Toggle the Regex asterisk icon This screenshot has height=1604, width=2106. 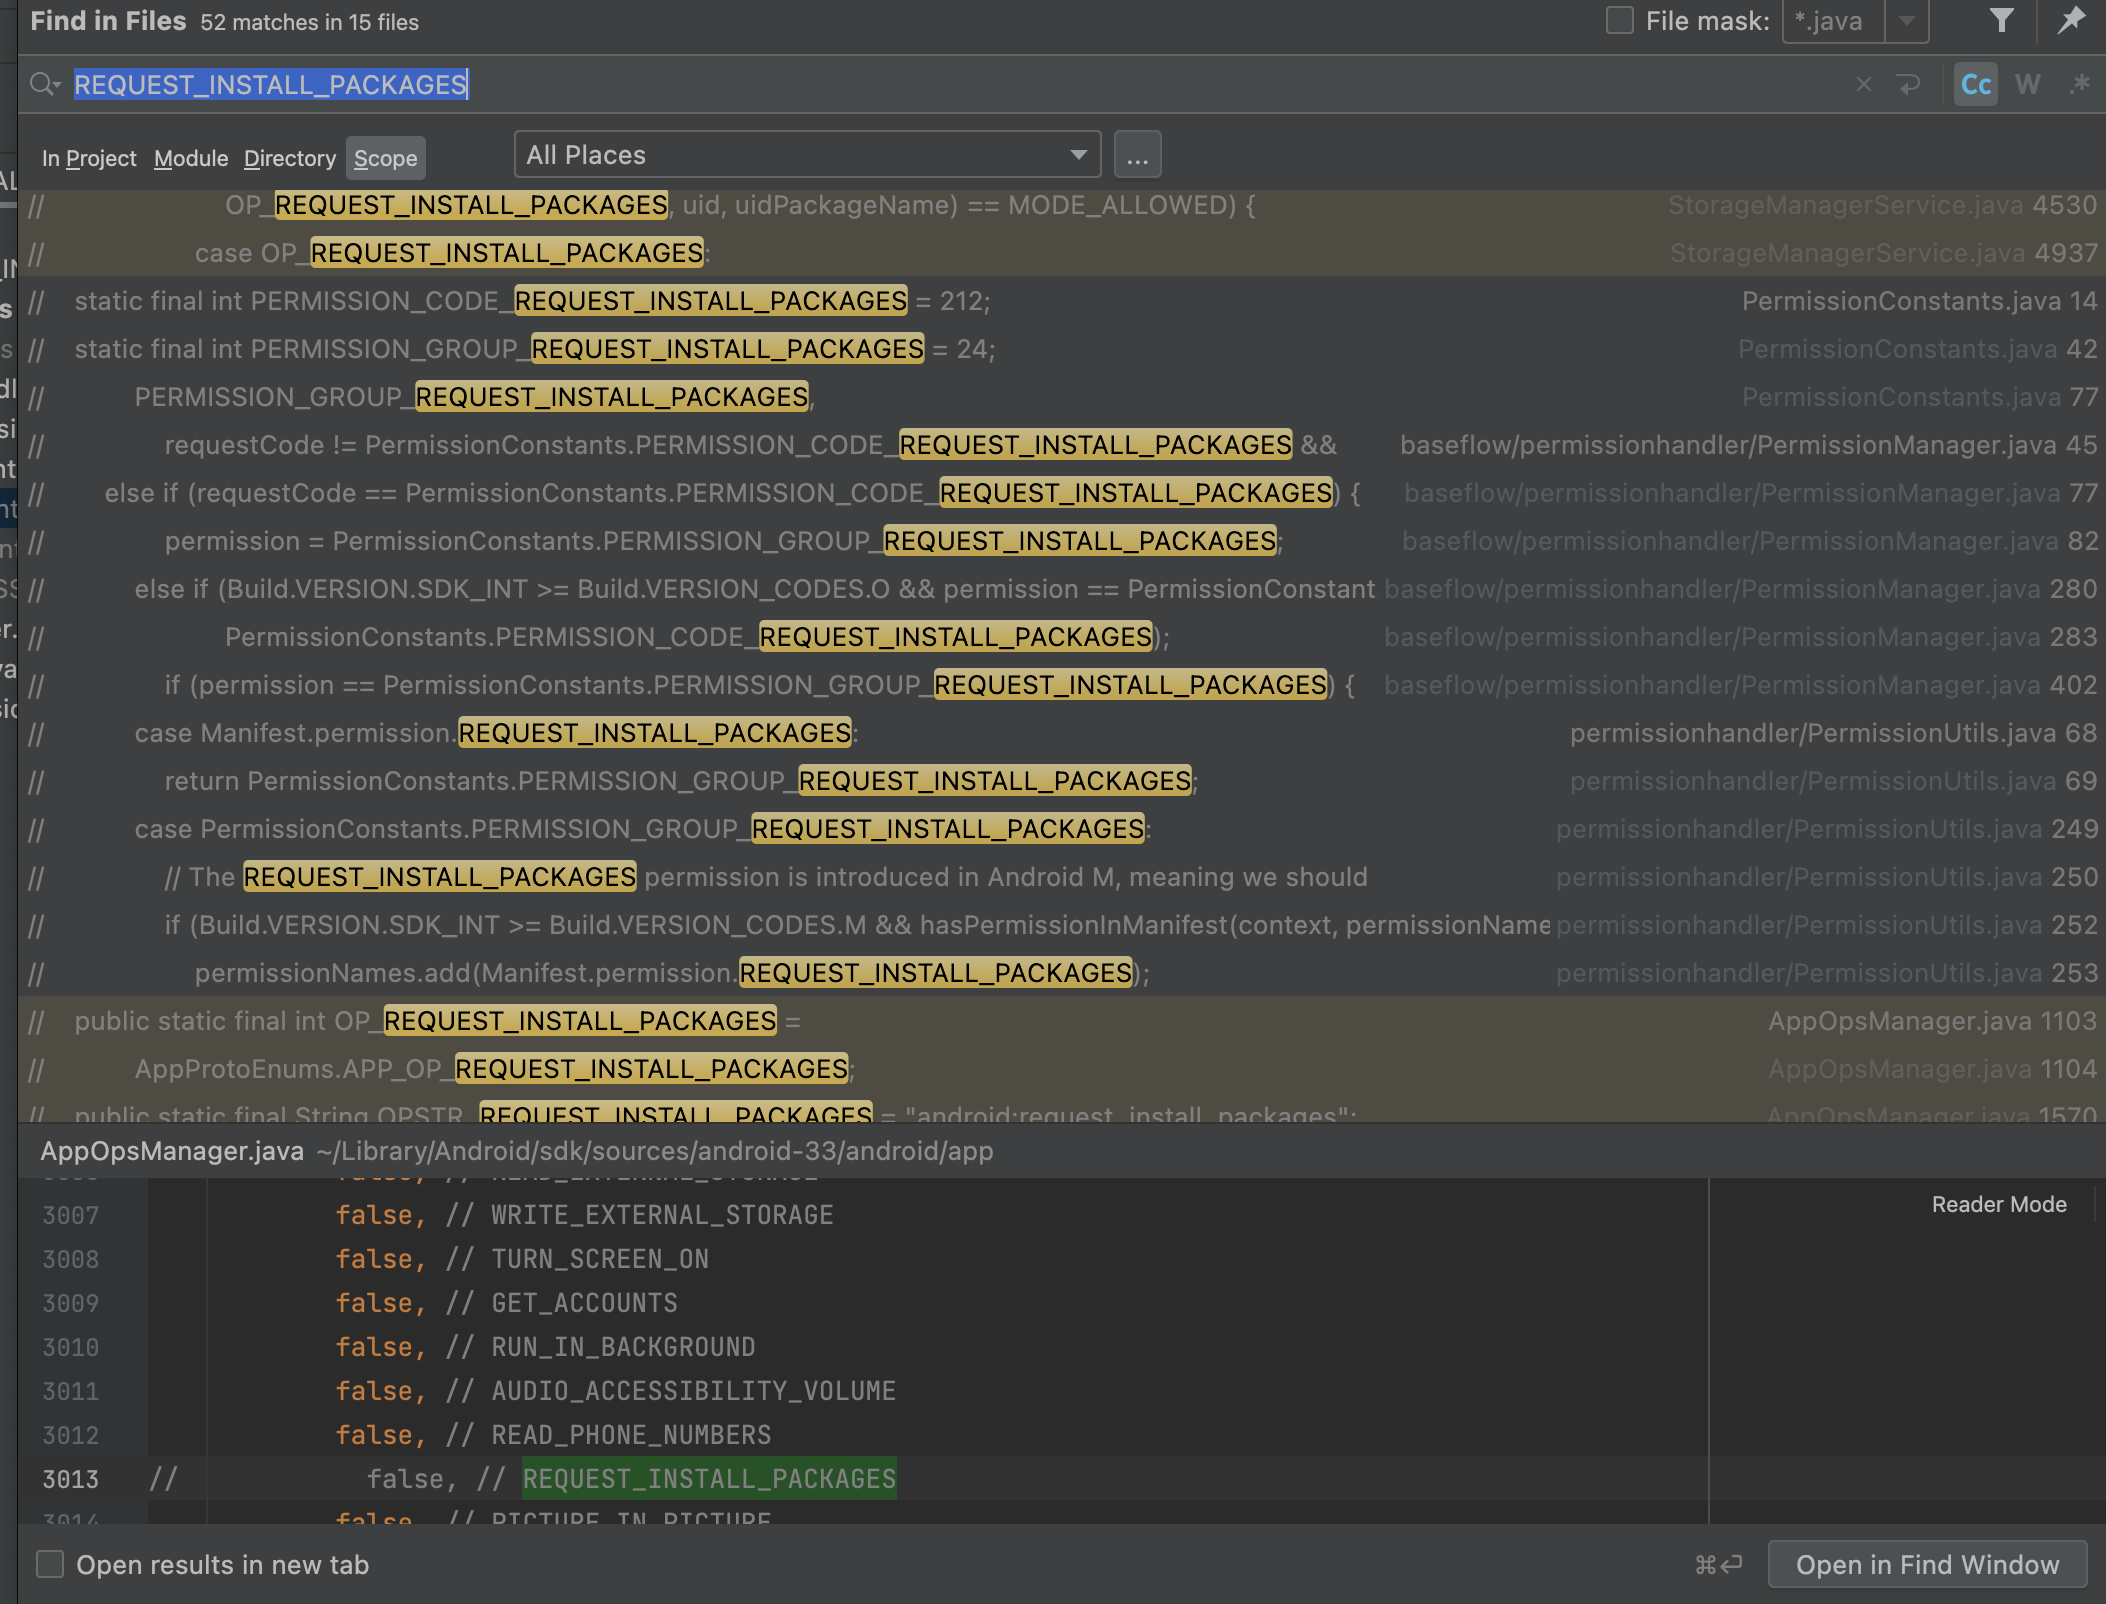coord(2080,85)
